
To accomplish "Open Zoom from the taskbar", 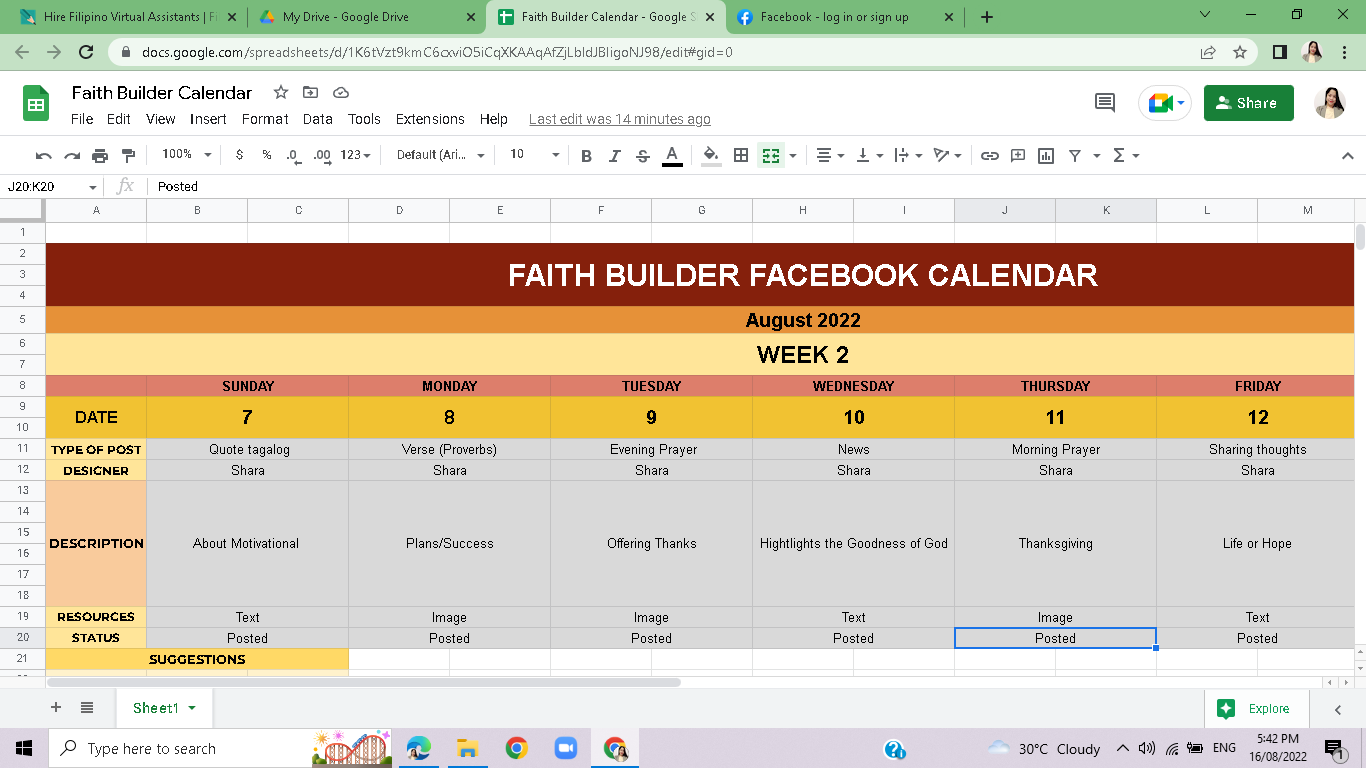I will (x=566, y=748).
